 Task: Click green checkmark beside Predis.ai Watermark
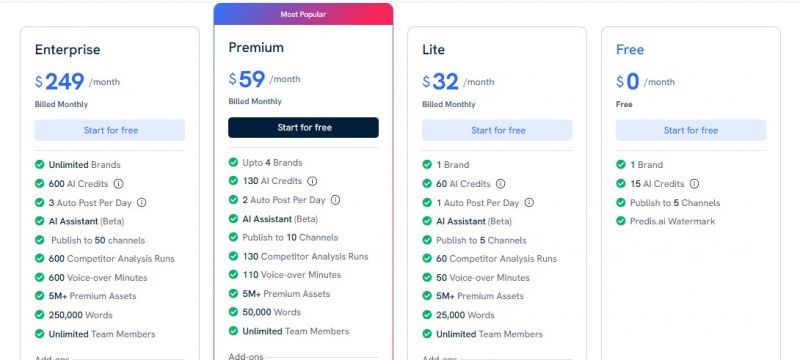[620, 221]
